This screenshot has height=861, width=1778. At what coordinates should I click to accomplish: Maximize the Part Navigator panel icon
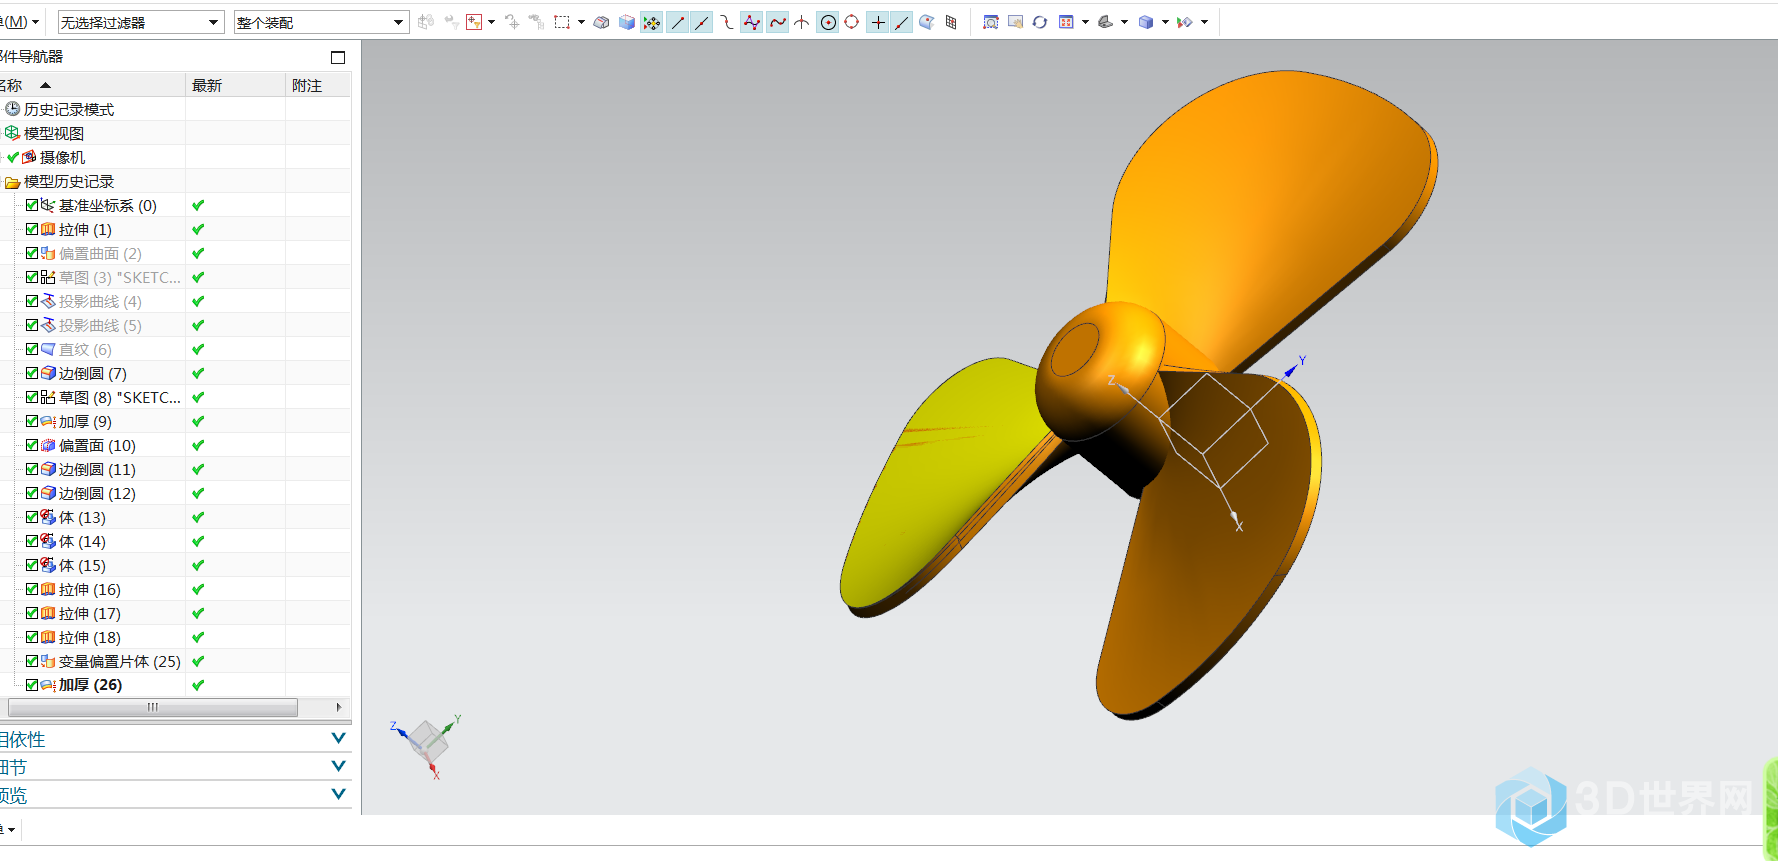(338, 57)
